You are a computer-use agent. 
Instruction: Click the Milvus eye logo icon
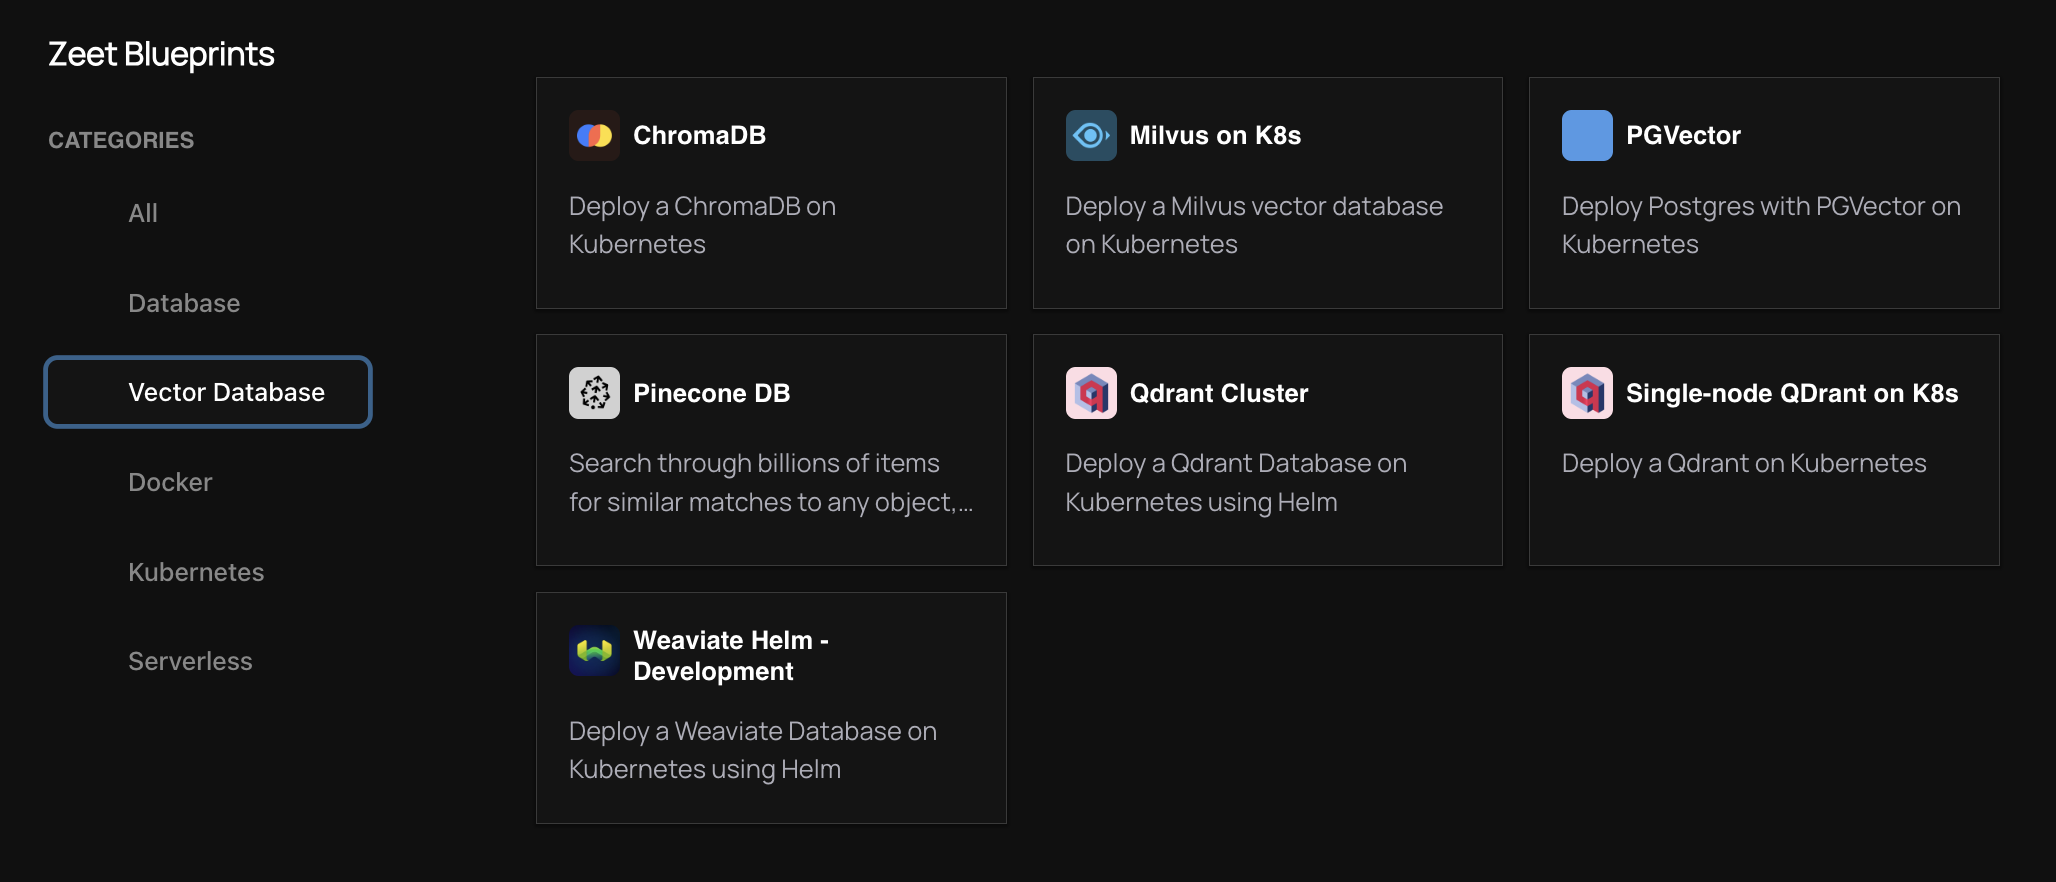[x=1090, y=135]
